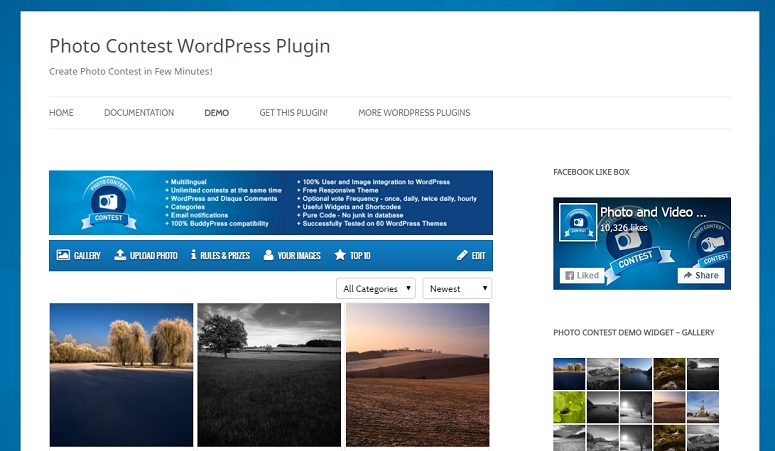Go to the Home menu item
Screen dimensions: 775x451
[x=61, y=113]
